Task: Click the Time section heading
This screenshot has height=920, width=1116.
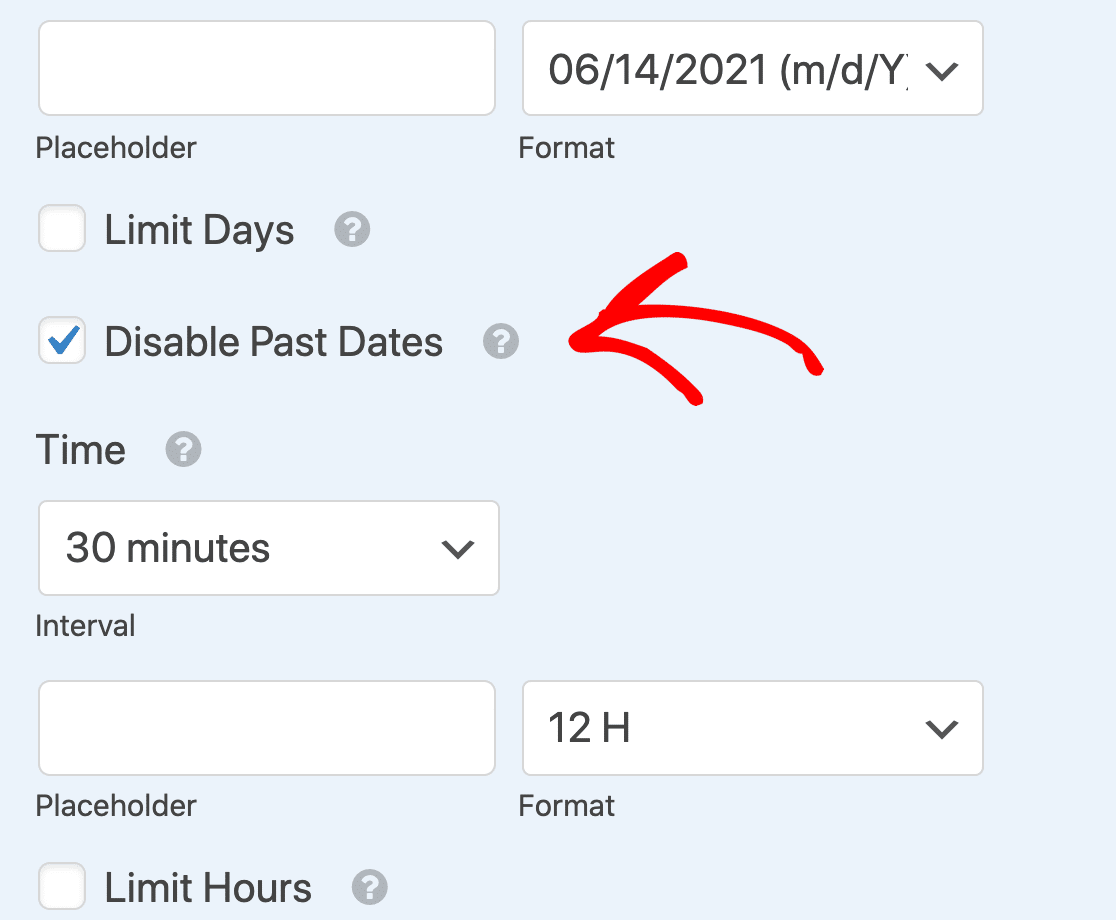Action: pos(80,449)
